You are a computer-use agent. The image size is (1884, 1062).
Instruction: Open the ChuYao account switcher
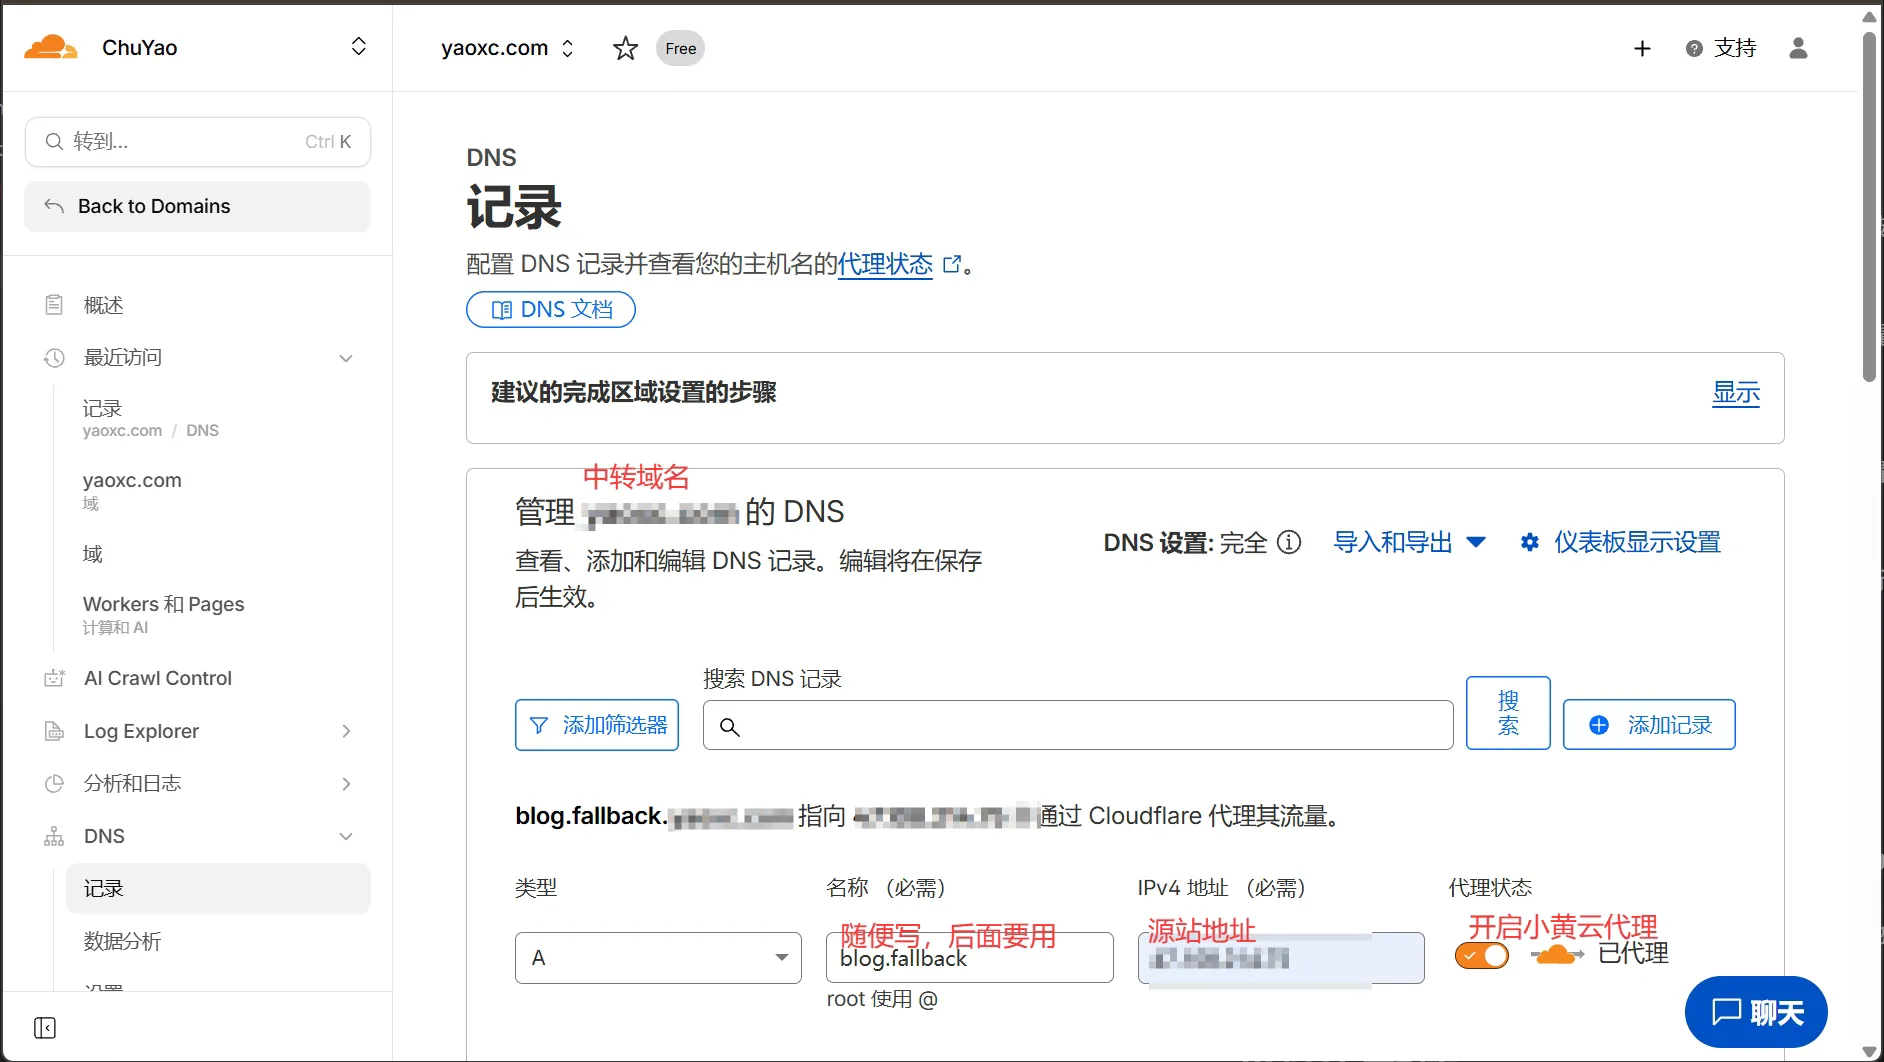(x=358, y=47)
